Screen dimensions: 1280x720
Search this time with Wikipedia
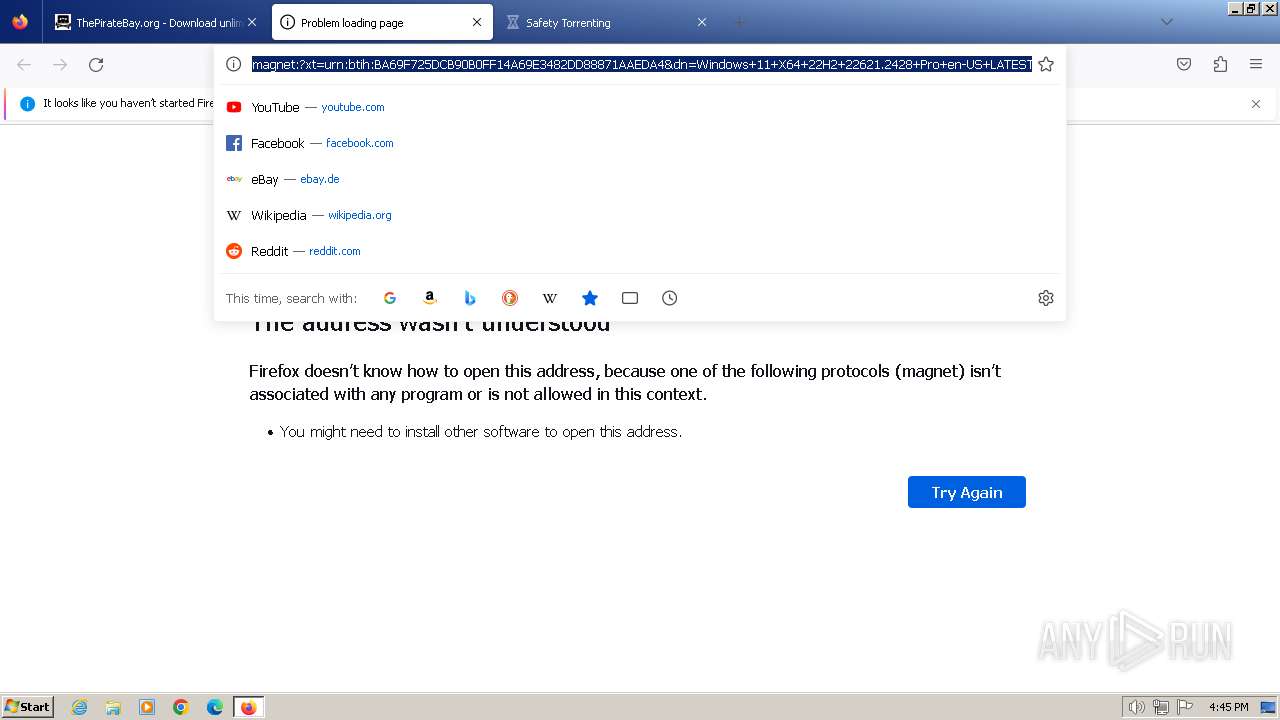click(x=550, y=298)
